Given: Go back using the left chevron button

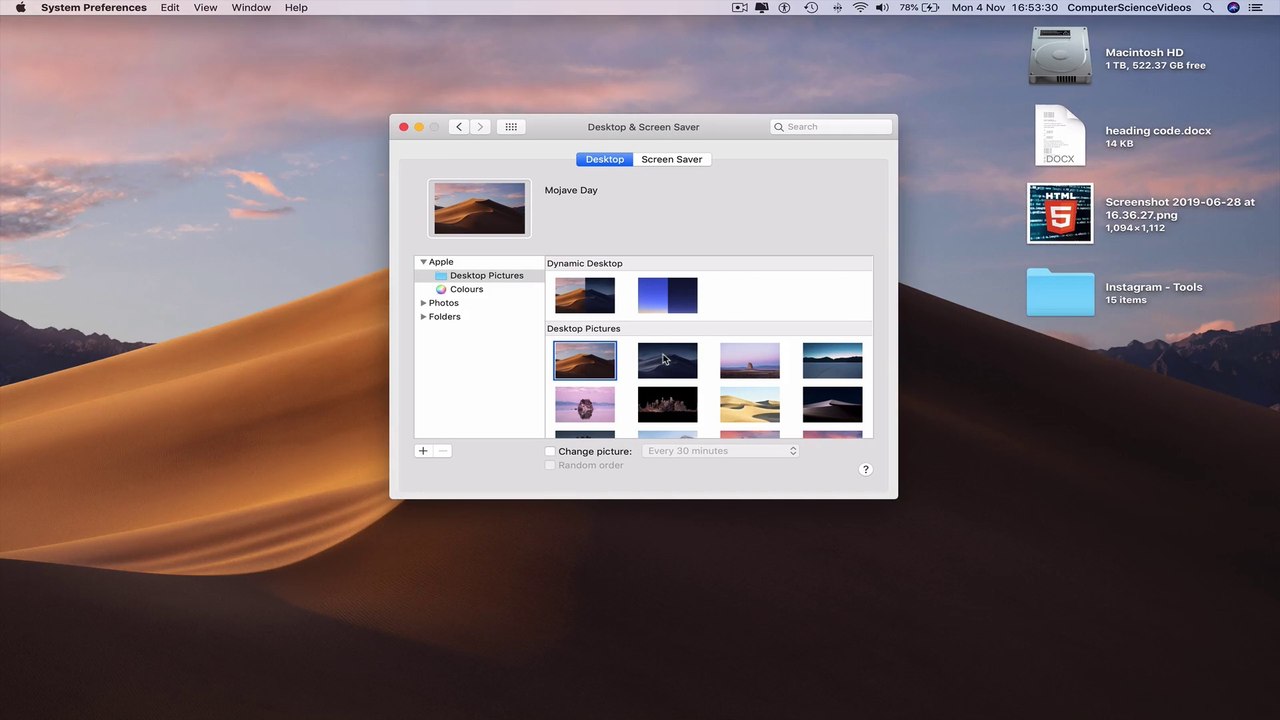Looking at the screenshot, I should pyautogui.click(x=459, y=127).
